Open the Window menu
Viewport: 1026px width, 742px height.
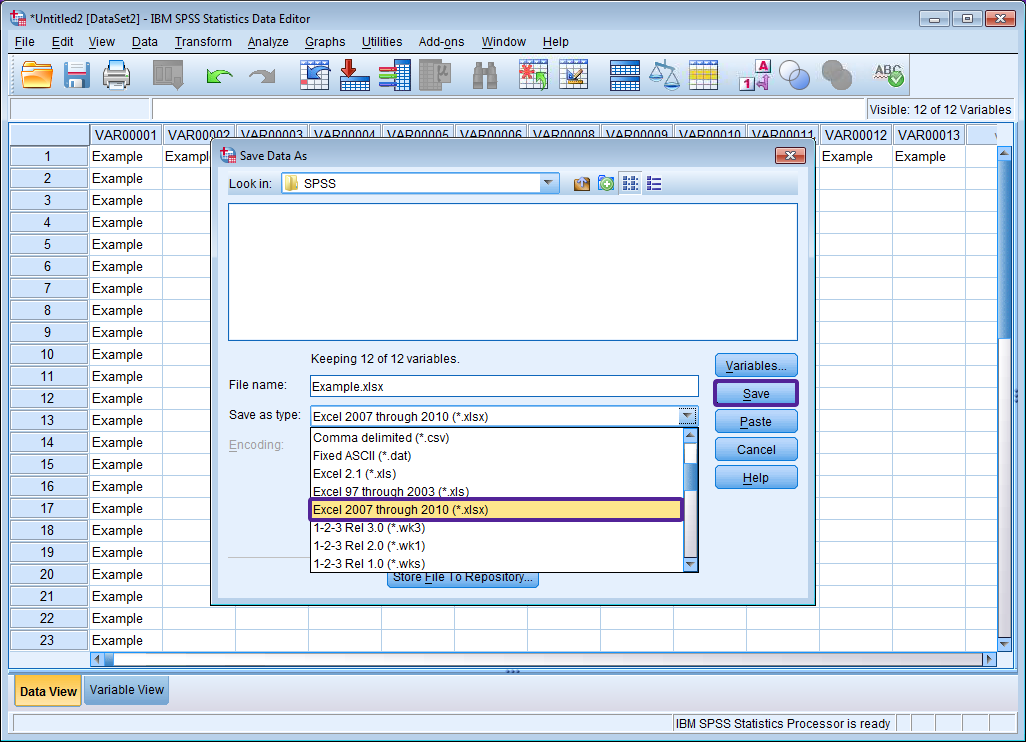[x=504, y=42]
